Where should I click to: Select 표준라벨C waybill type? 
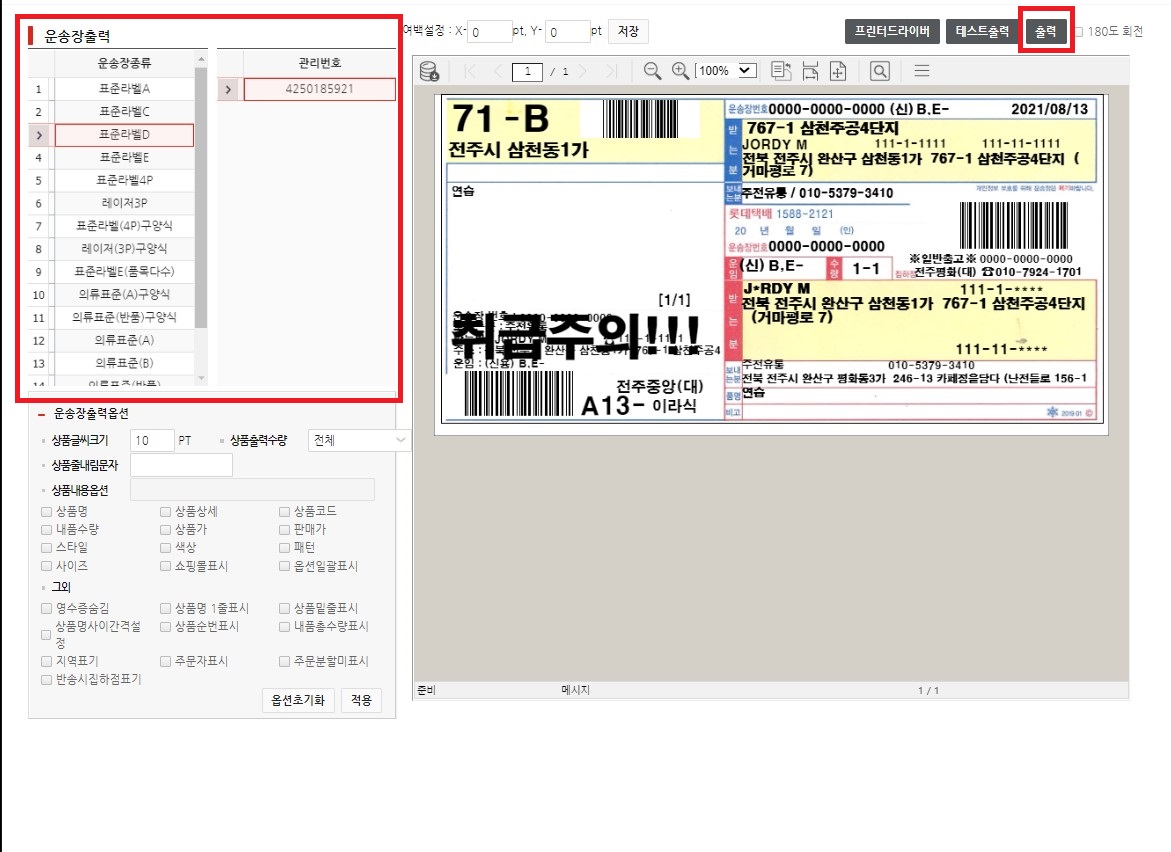click(124, 112)
